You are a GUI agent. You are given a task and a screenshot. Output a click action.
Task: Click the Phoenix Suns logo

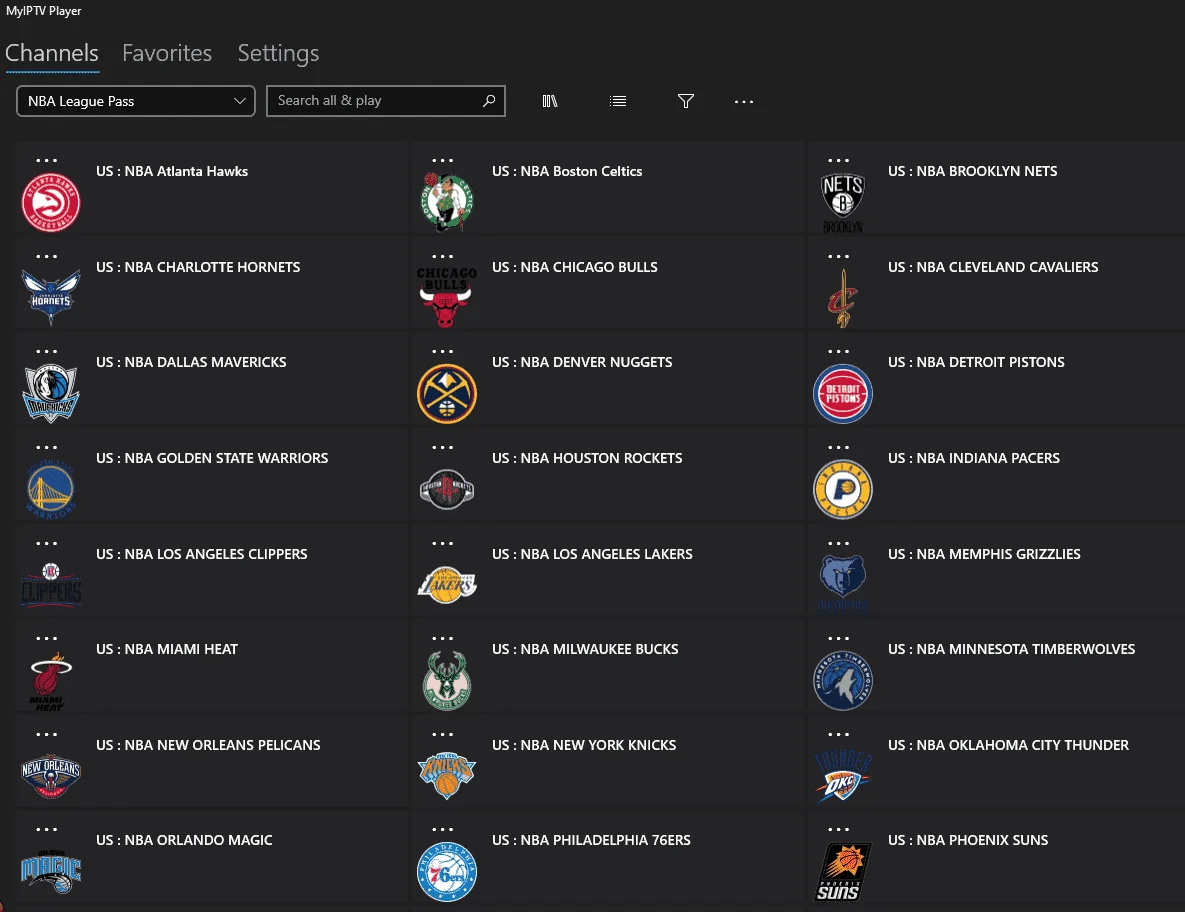coord(843,872)
